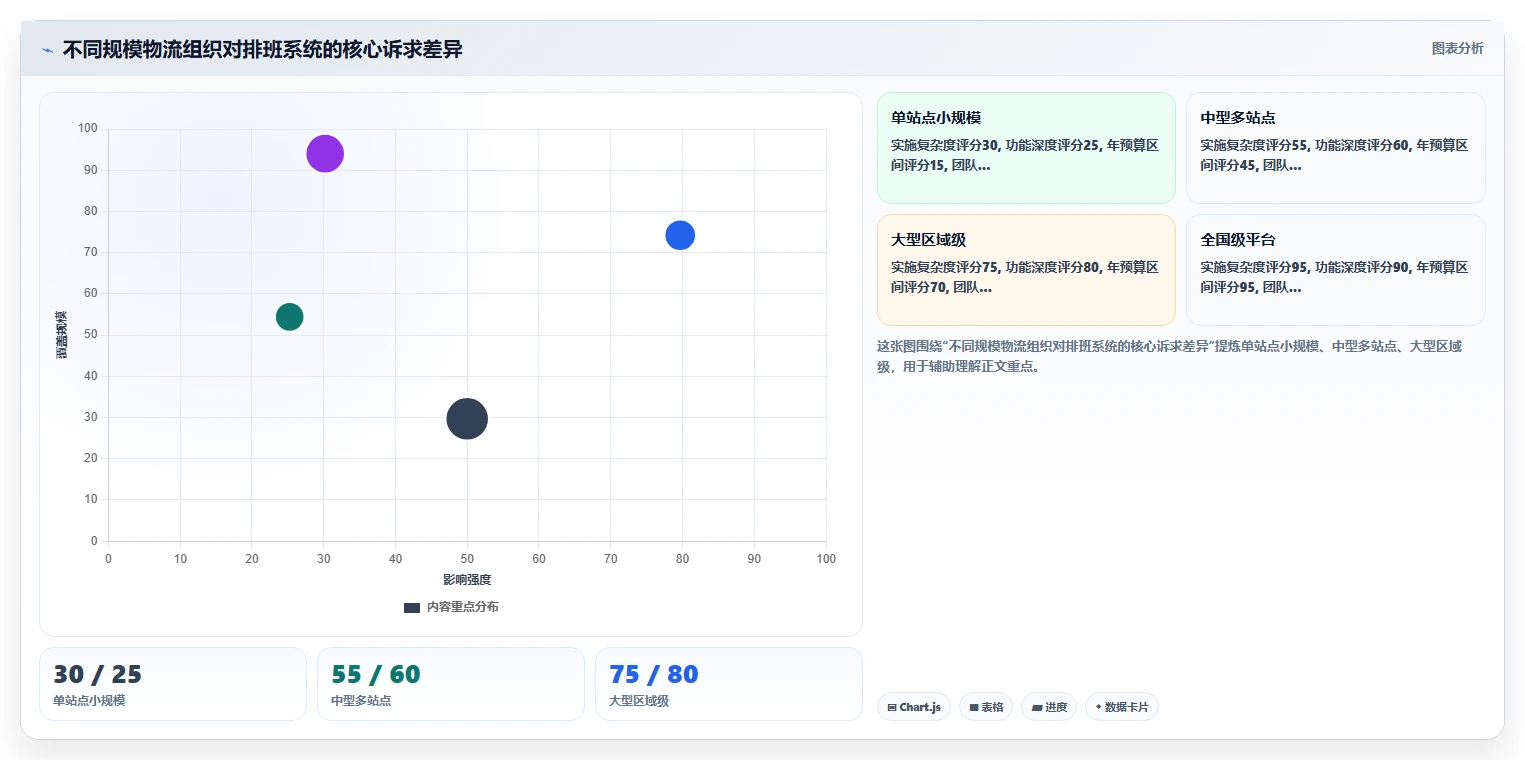Click the icon in the 数据卡片 tag

[x=1098, y=707]
